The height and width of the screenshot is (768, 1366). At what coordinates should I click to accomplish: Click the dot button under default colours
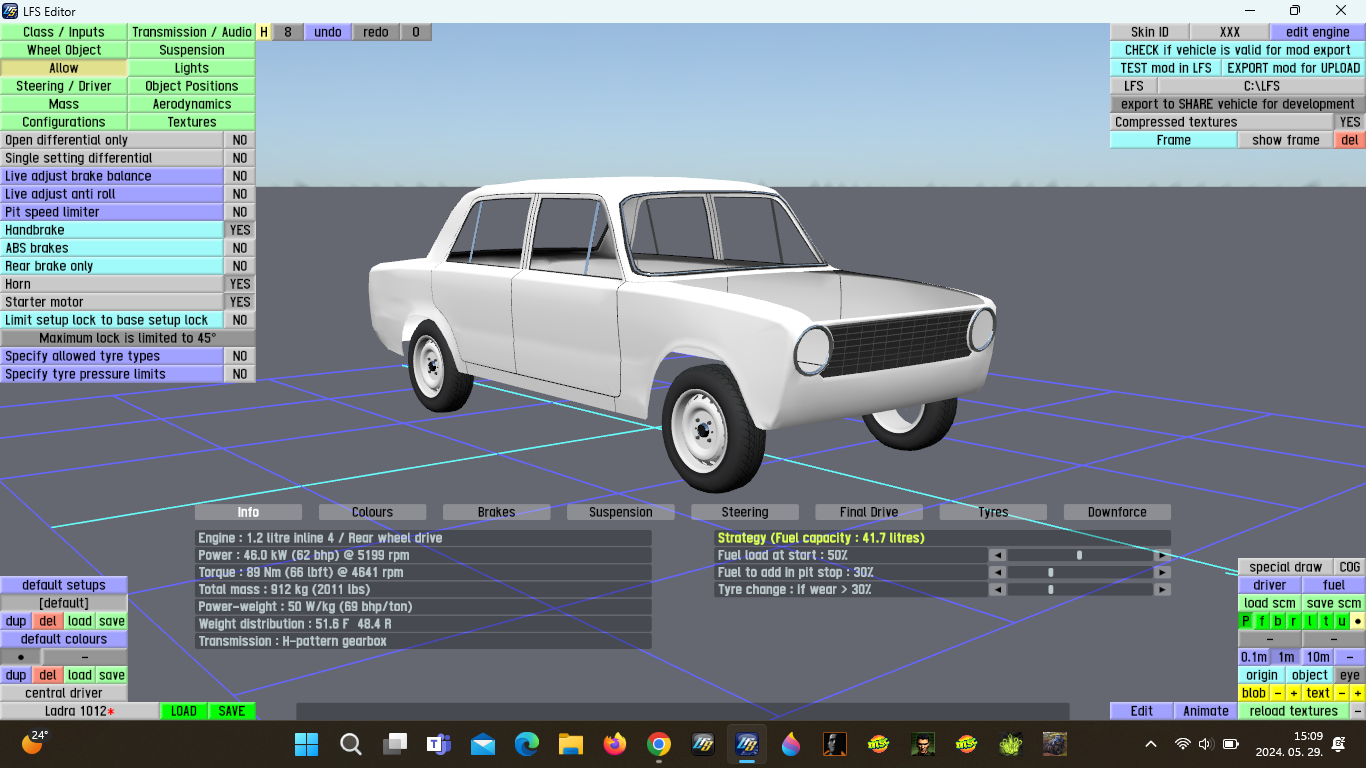coord(21,657)
